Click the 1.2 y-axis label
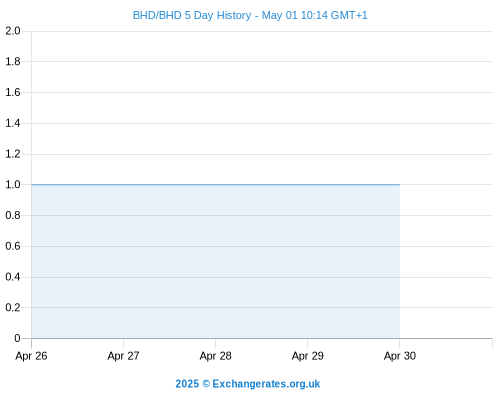The image size is (495, 400). click(13, 154)
